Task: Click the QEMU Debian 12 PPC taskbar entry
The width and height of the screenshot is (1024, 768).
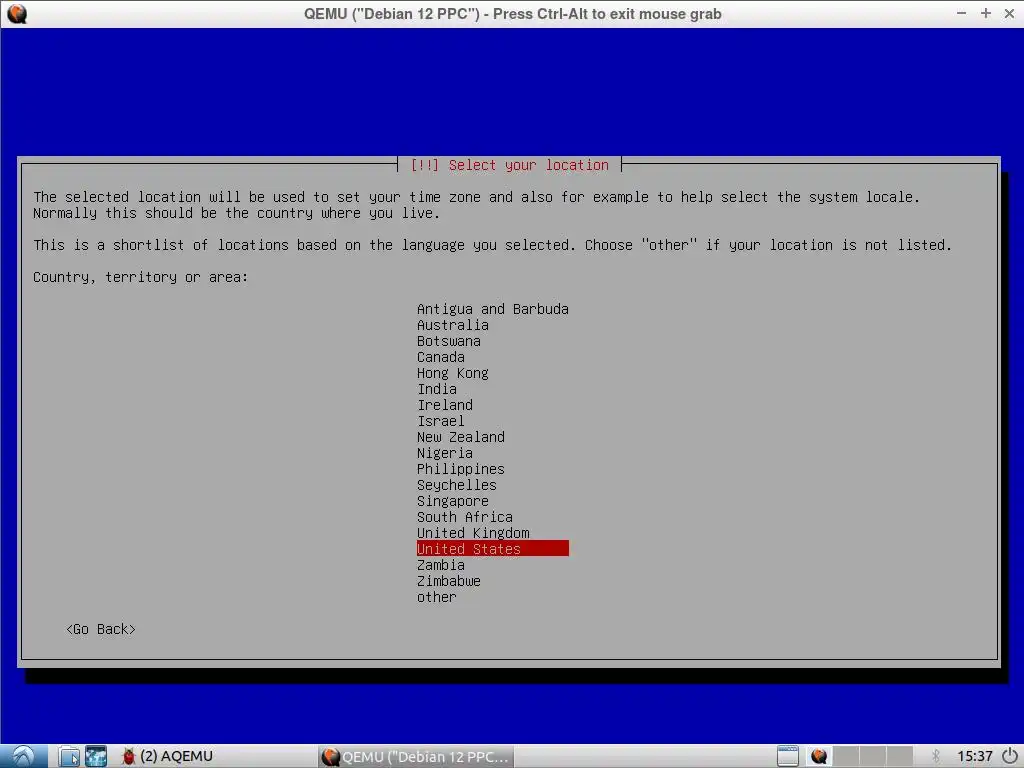Action: pos(416,756)
